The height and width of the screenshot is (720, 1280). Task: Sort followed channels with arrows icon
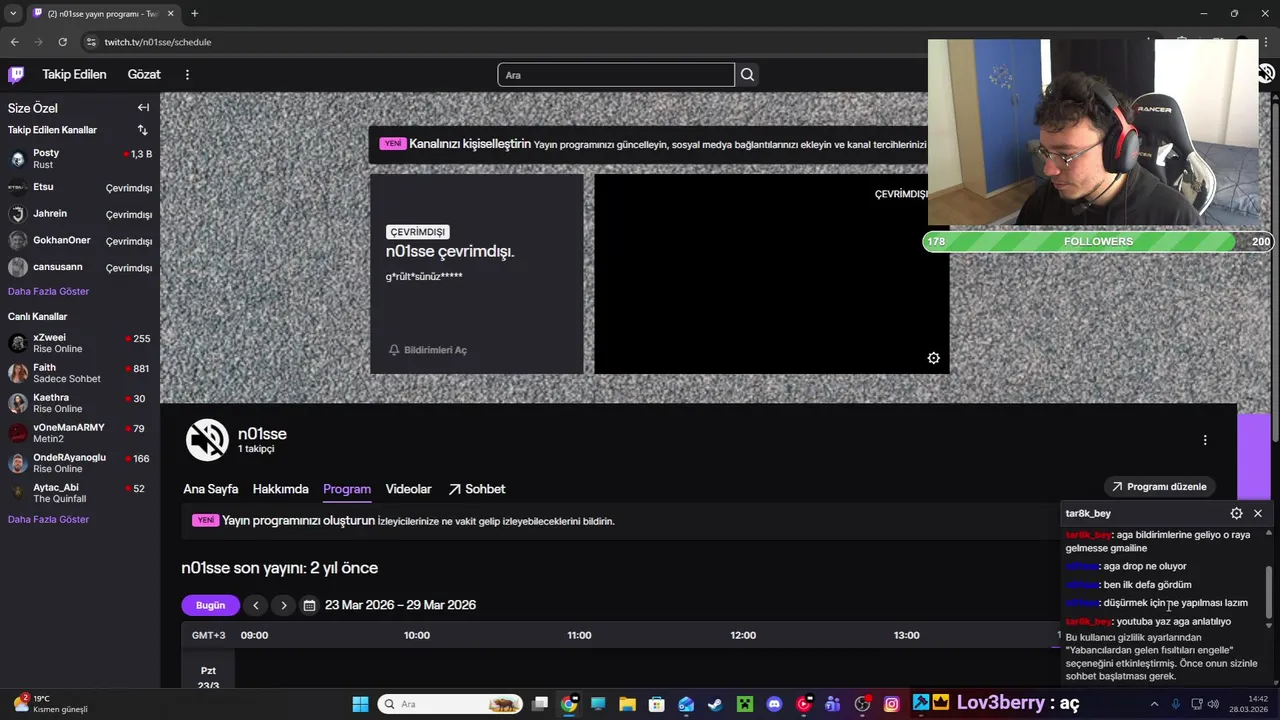click(x=142, y=130)
